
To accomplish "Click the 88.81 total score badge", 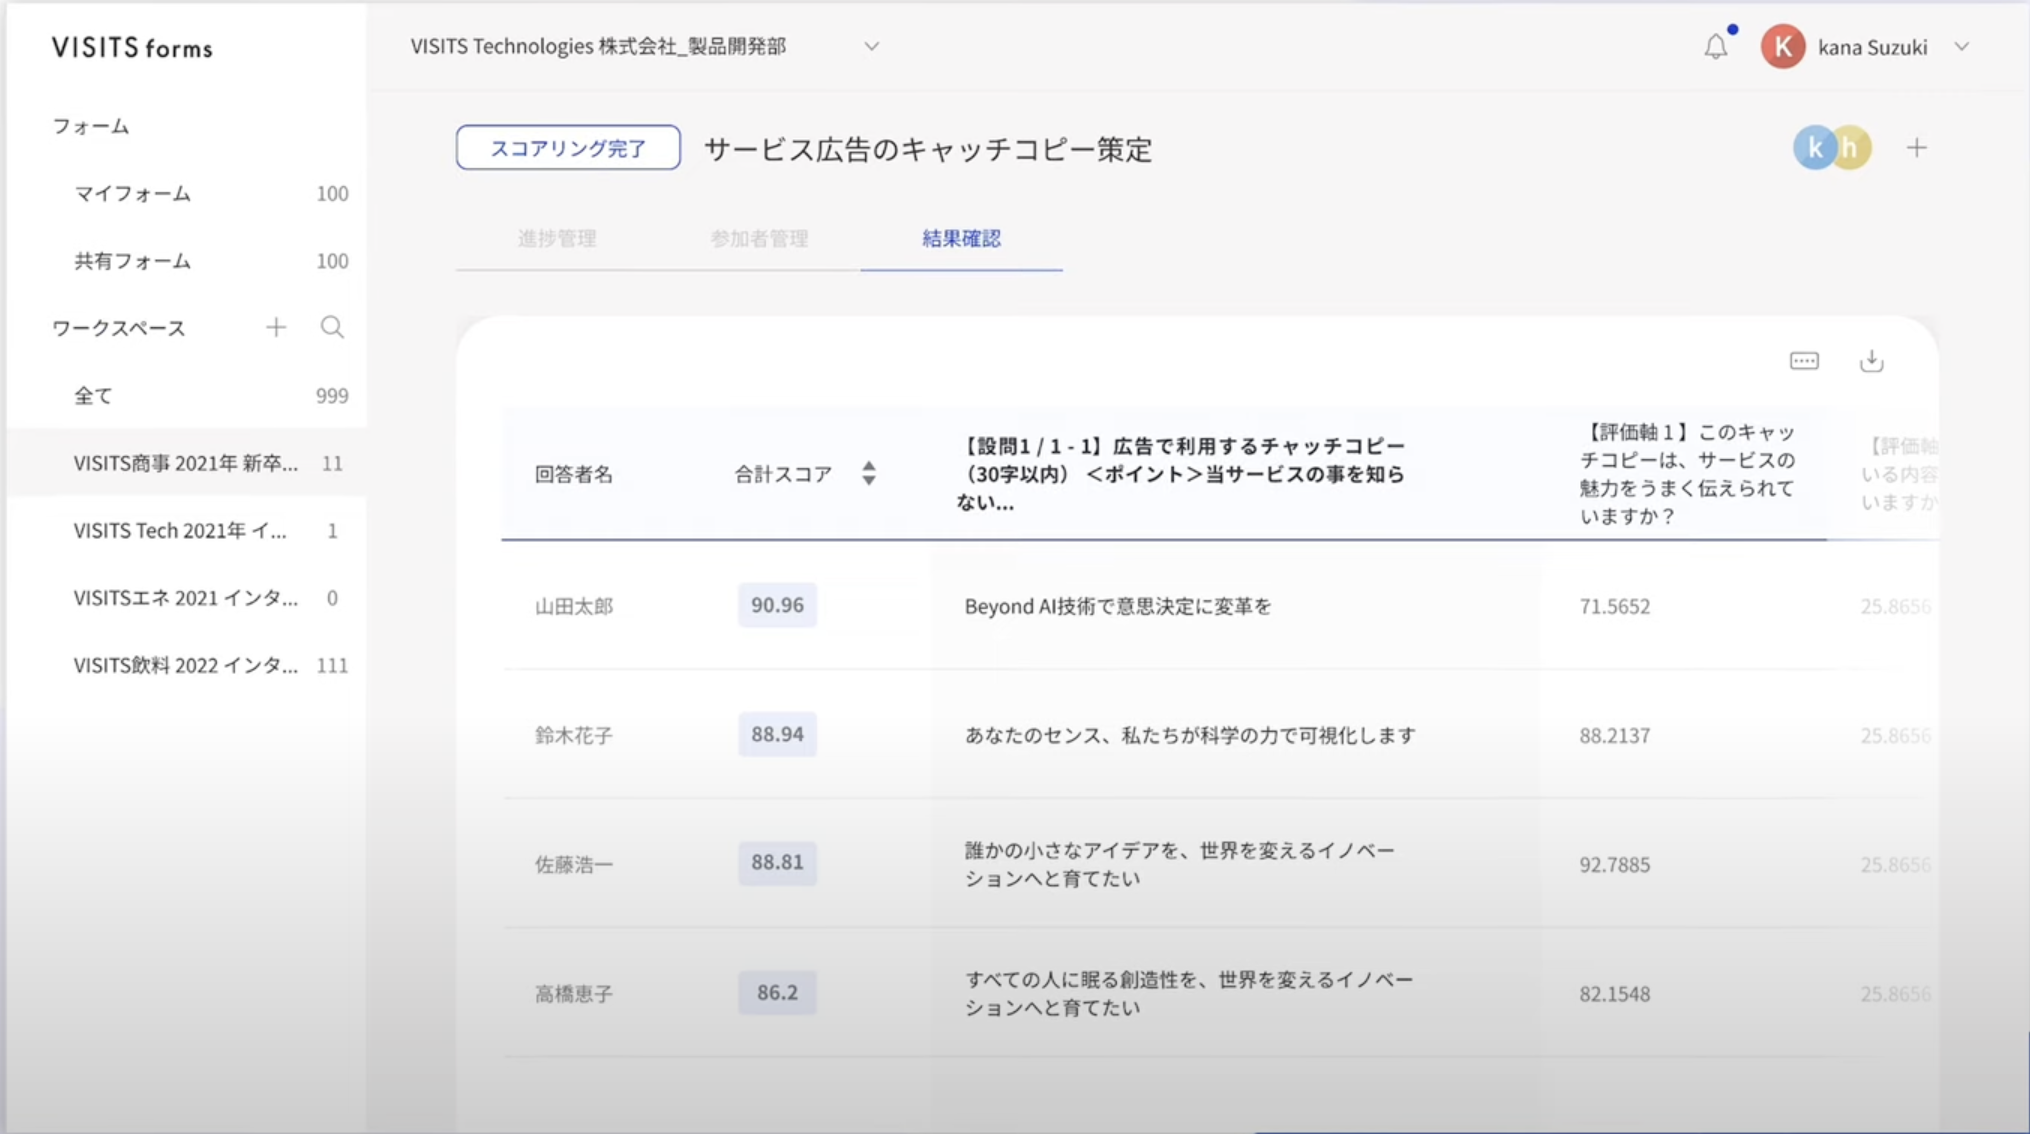I will [x=777, y=862].
